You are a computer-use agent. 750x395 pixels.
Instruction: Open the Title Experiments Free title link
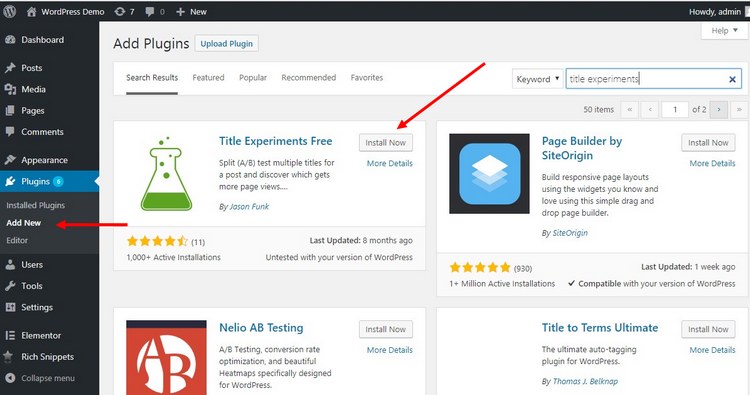tap(276, 141)
